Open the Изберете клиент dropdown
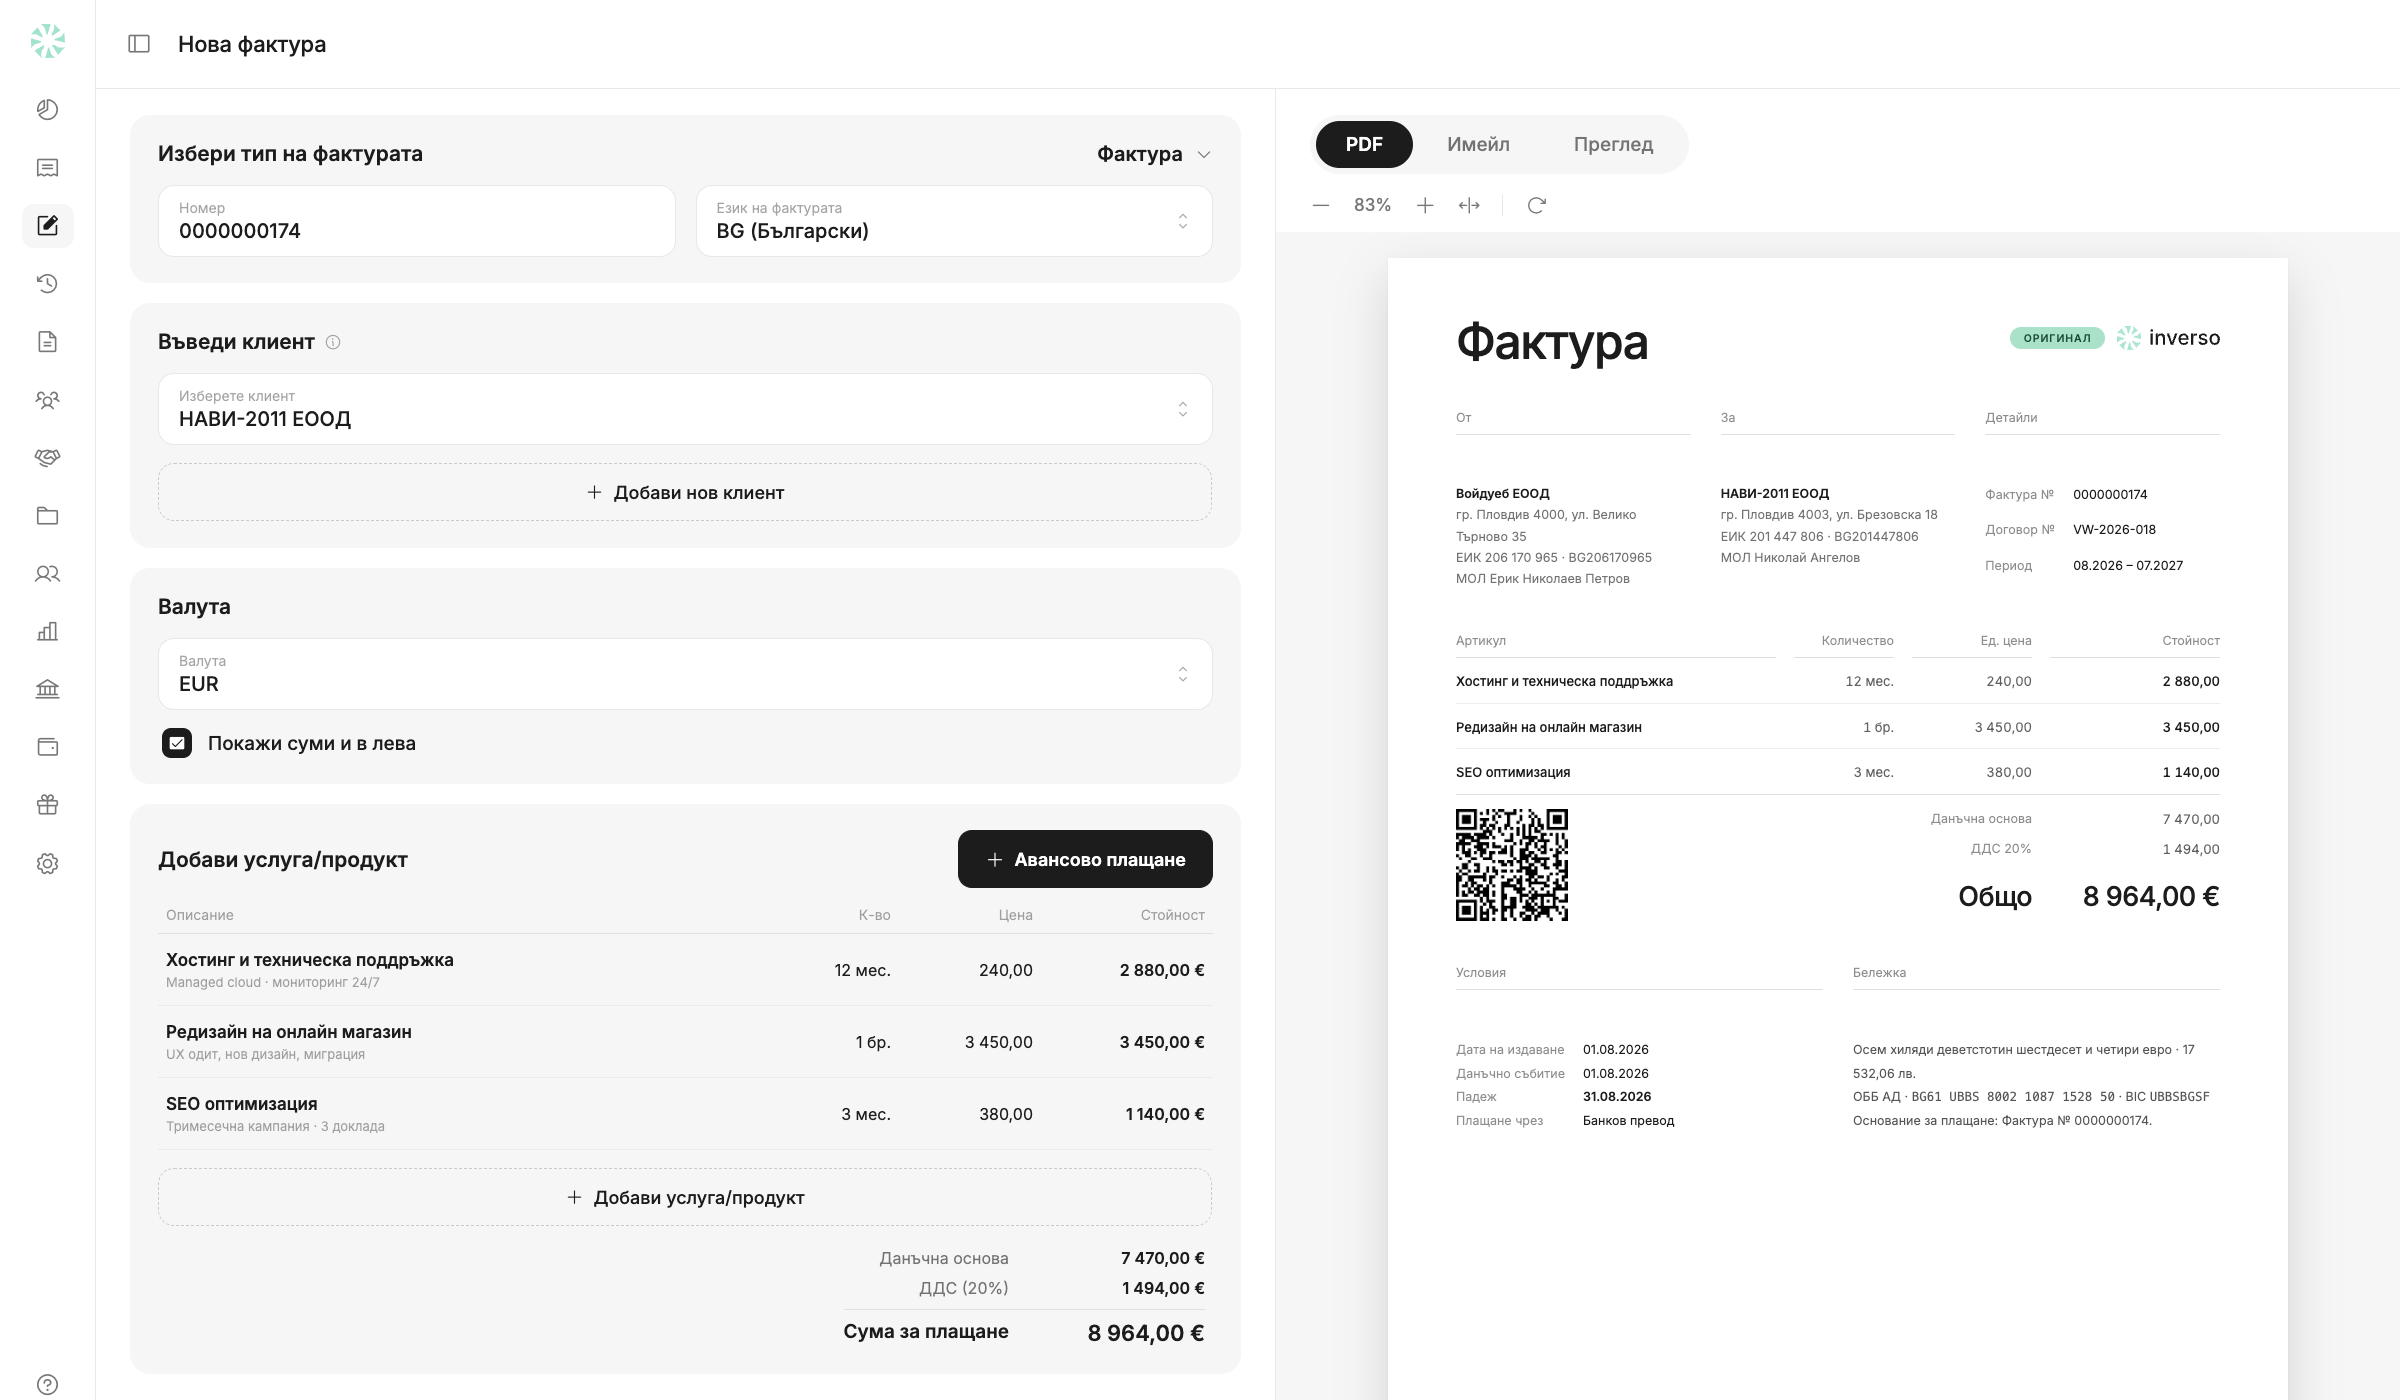Image resolution: width=2400 pixels, height=1400 pixels. pos(685,409)
